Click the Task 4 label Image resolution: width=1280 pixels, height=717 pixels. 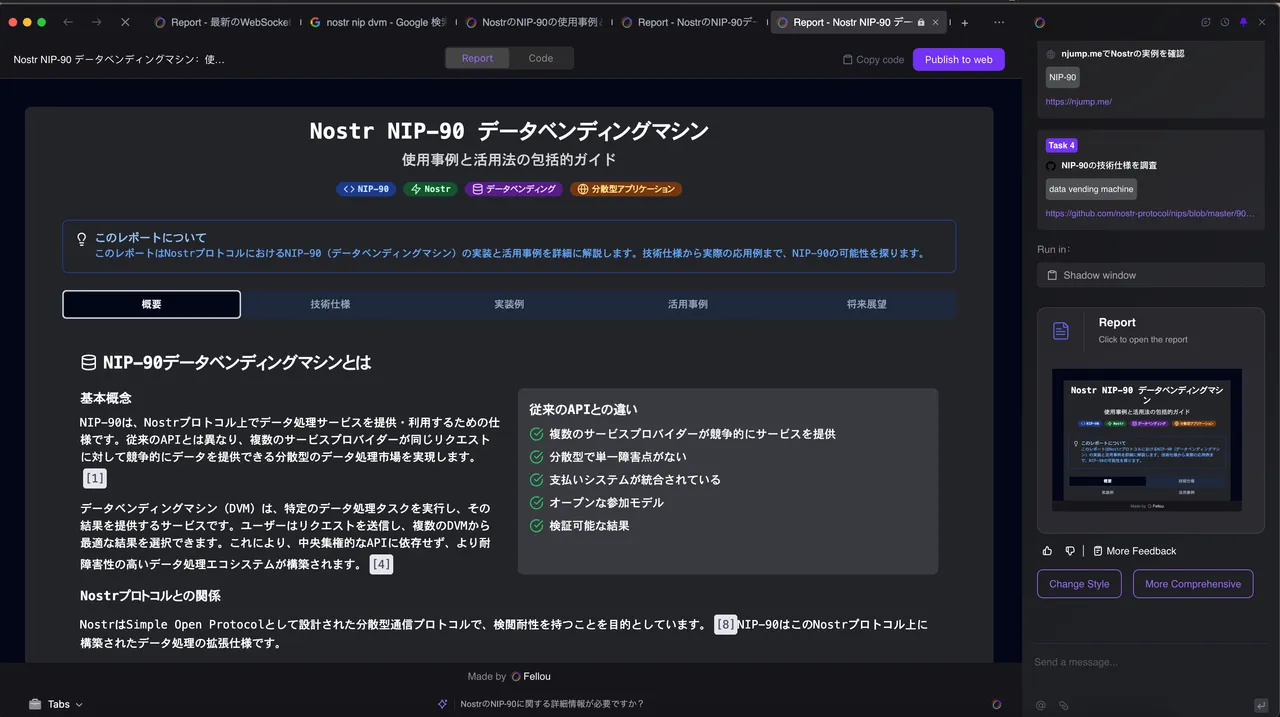[1062, 145]
